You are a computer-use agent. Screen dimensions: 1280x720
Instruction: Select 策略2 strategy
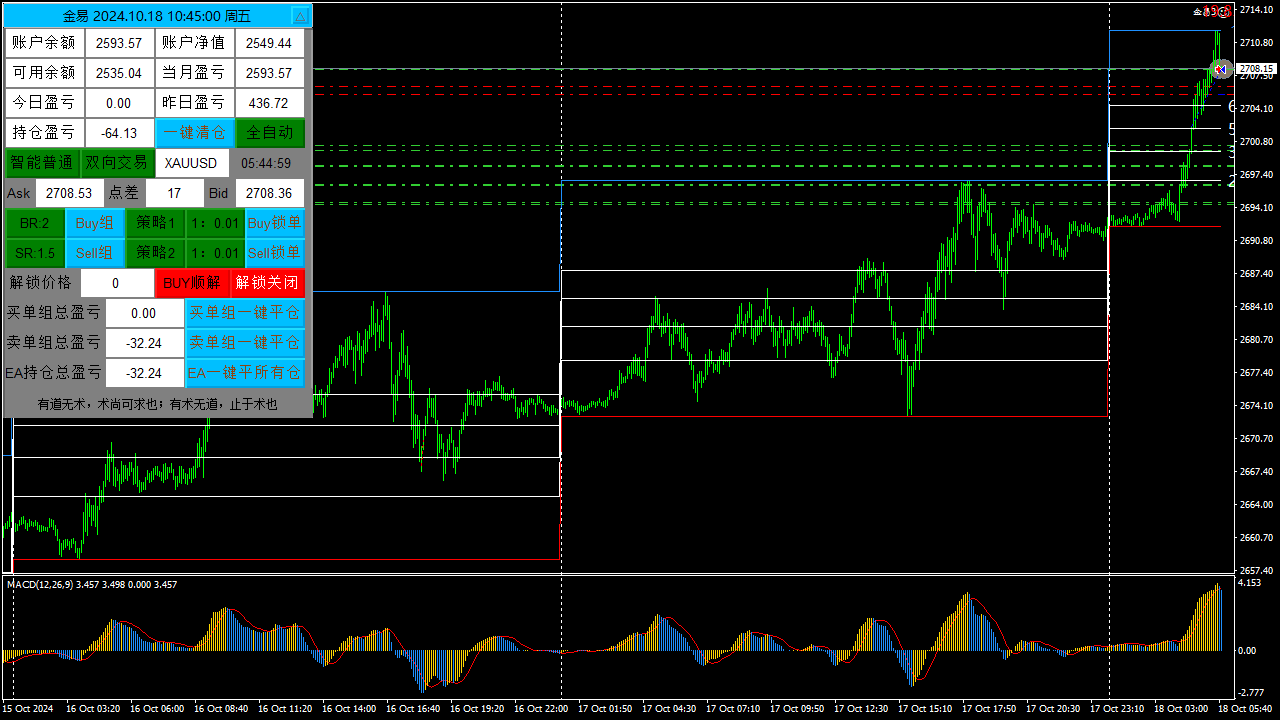(156, 253)
